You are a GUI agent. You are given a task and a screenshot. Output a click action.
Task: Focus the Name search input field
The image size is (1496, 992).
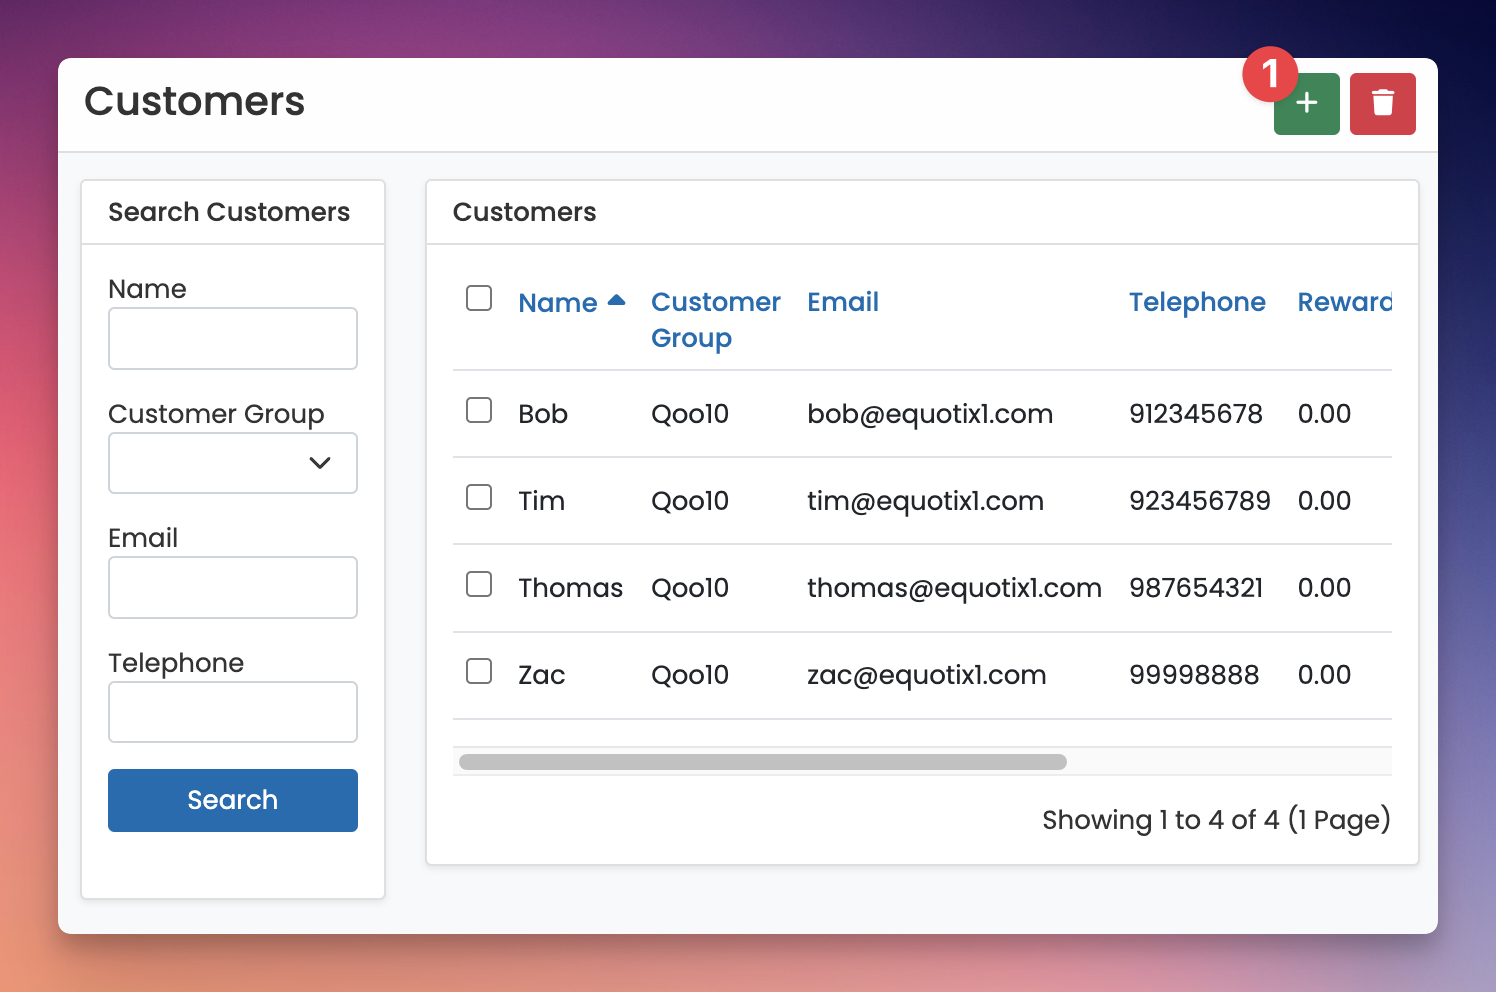232,339
